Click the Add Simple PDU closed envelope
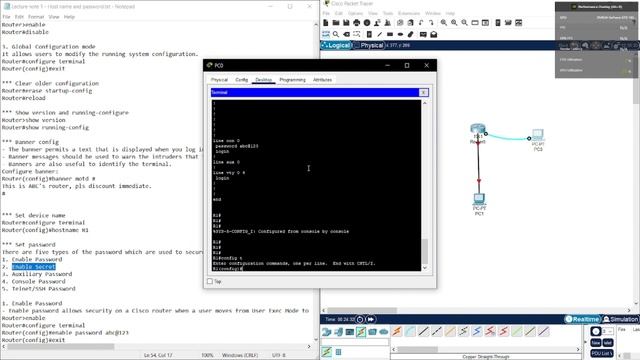 point(423,34)
